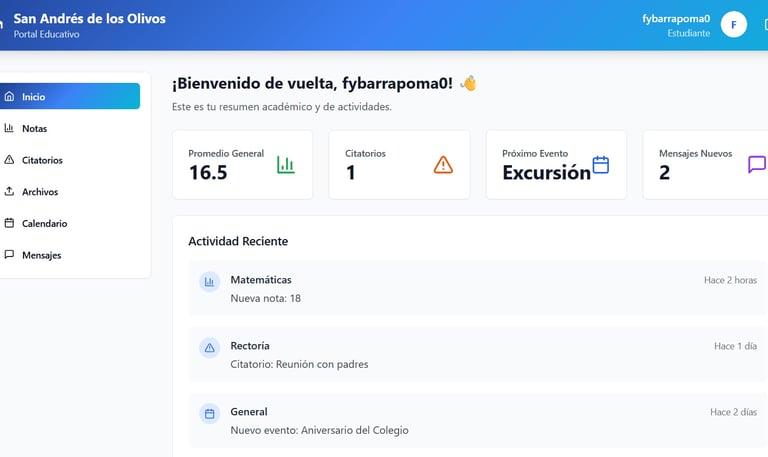Open the Citatorios summary card

[399, 165]
